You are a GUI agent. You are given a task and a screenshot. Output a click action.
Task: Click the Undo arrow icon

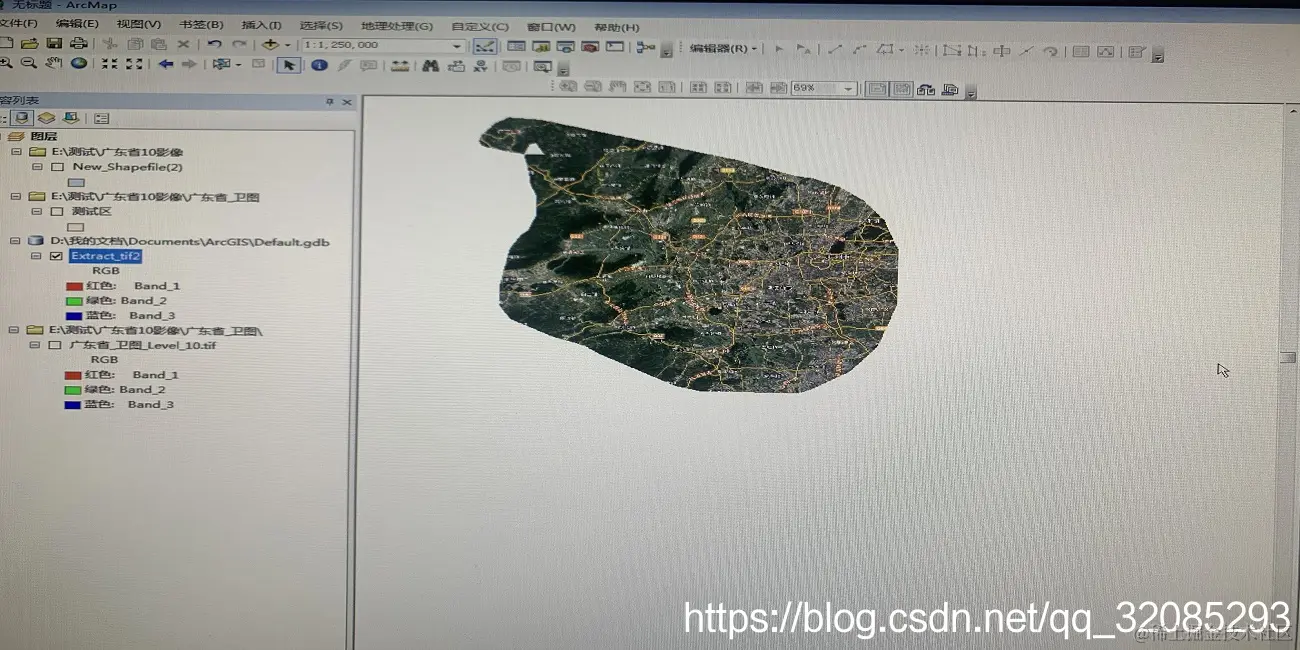[x=214, y=44]
